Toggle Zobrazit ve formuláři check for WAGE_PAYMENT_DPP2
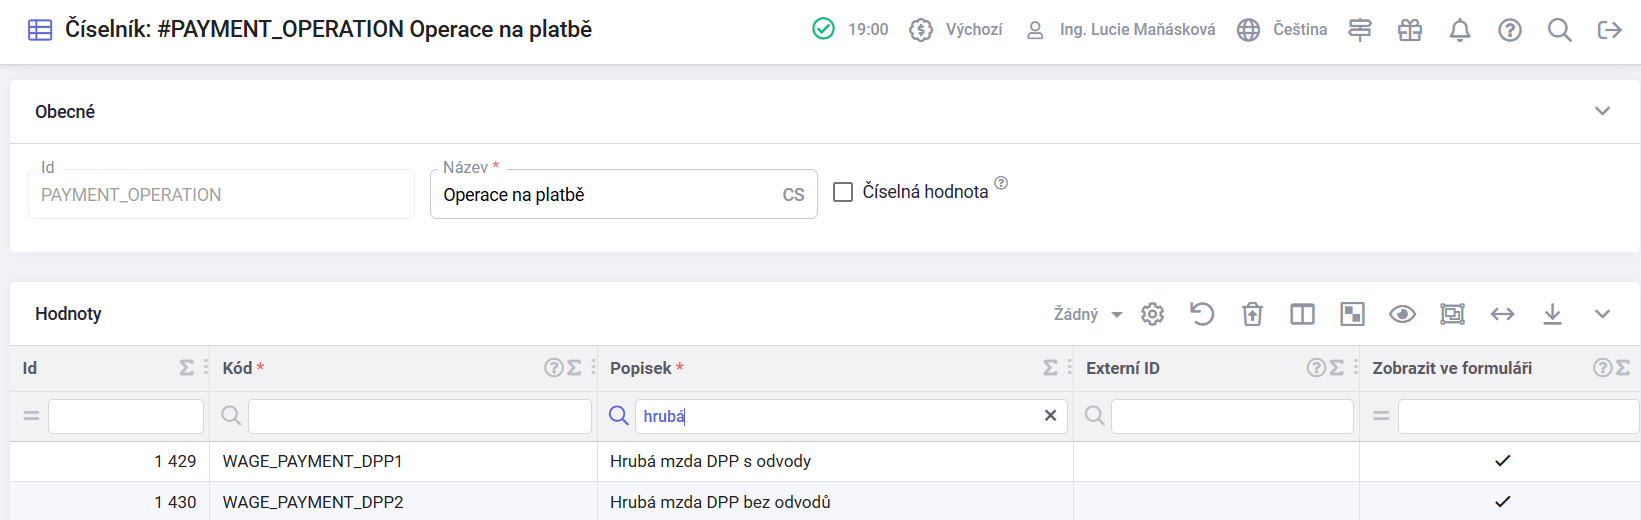Screen dimensions: 1641x520 pos(1502,502)
